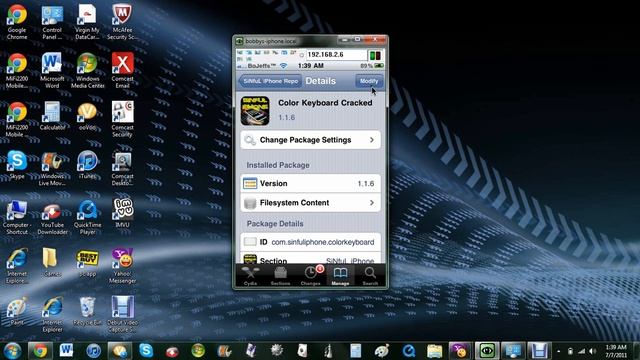Click Skype in the taskbar
Image resolution: width=640 pixels, height=360 pixels.
point(146,351)
